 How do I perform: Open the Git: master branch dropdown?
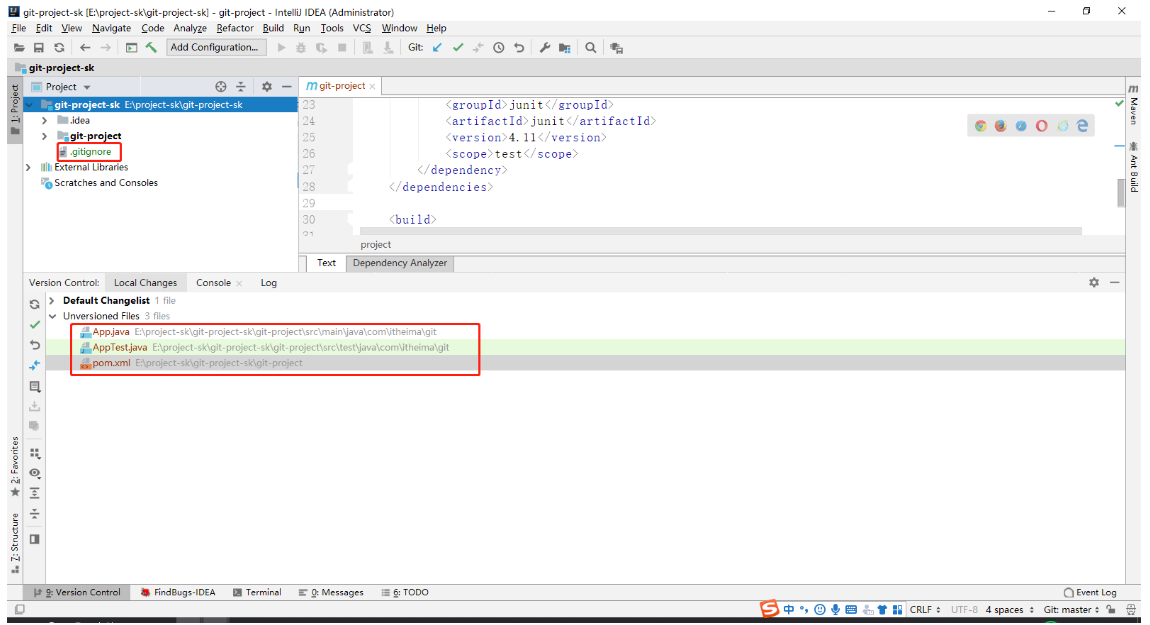(1072, 610)
